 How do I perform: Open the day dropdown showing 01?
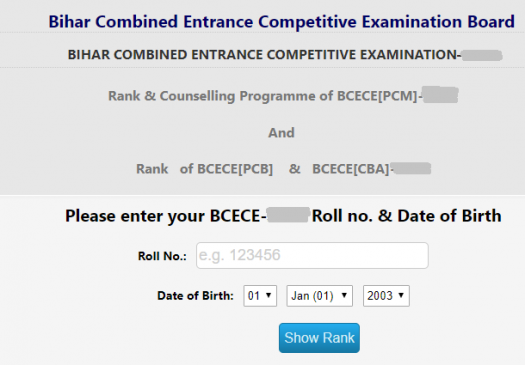pyautogui.click(x=260, y=296)
